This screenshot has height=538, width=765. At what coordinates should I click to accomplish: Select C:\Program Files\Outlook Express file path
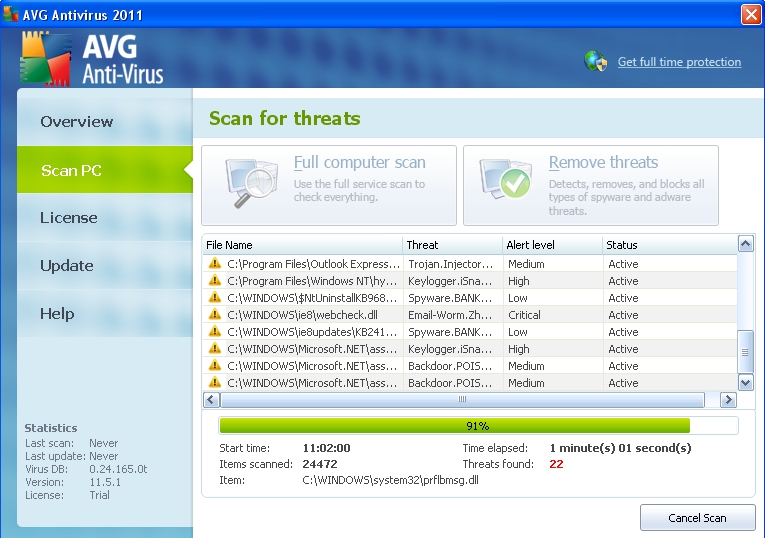pyautogui.click(x=314, y=264)
